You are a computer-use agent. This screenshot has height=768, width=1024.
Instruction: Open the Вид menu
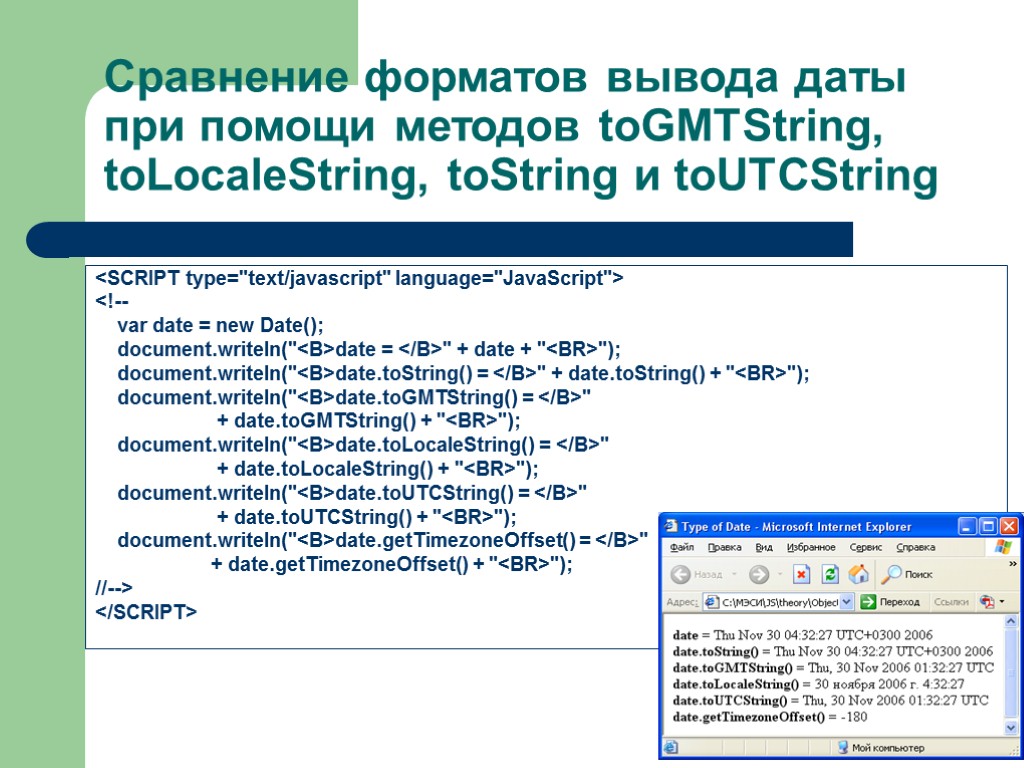tap(764, 547)
